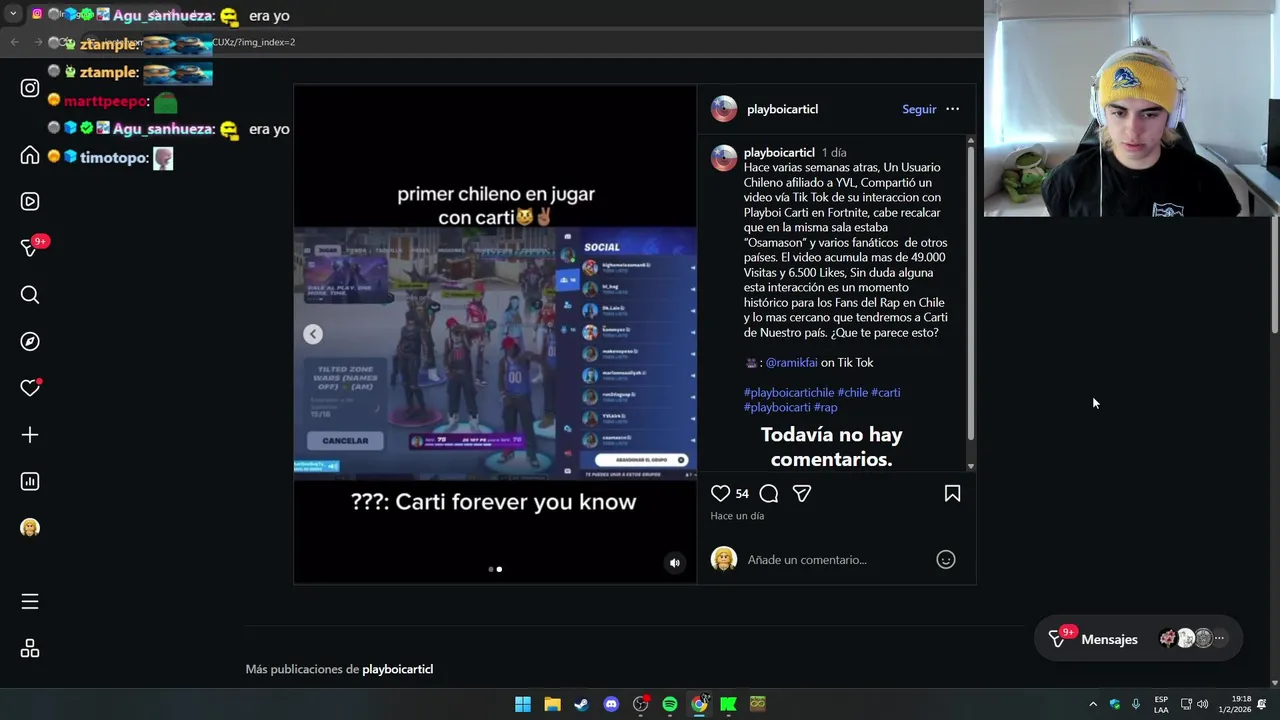Viewport: 1280px width, 720px height.
Task: Open Windows Start menu
Action: (523, 704)
